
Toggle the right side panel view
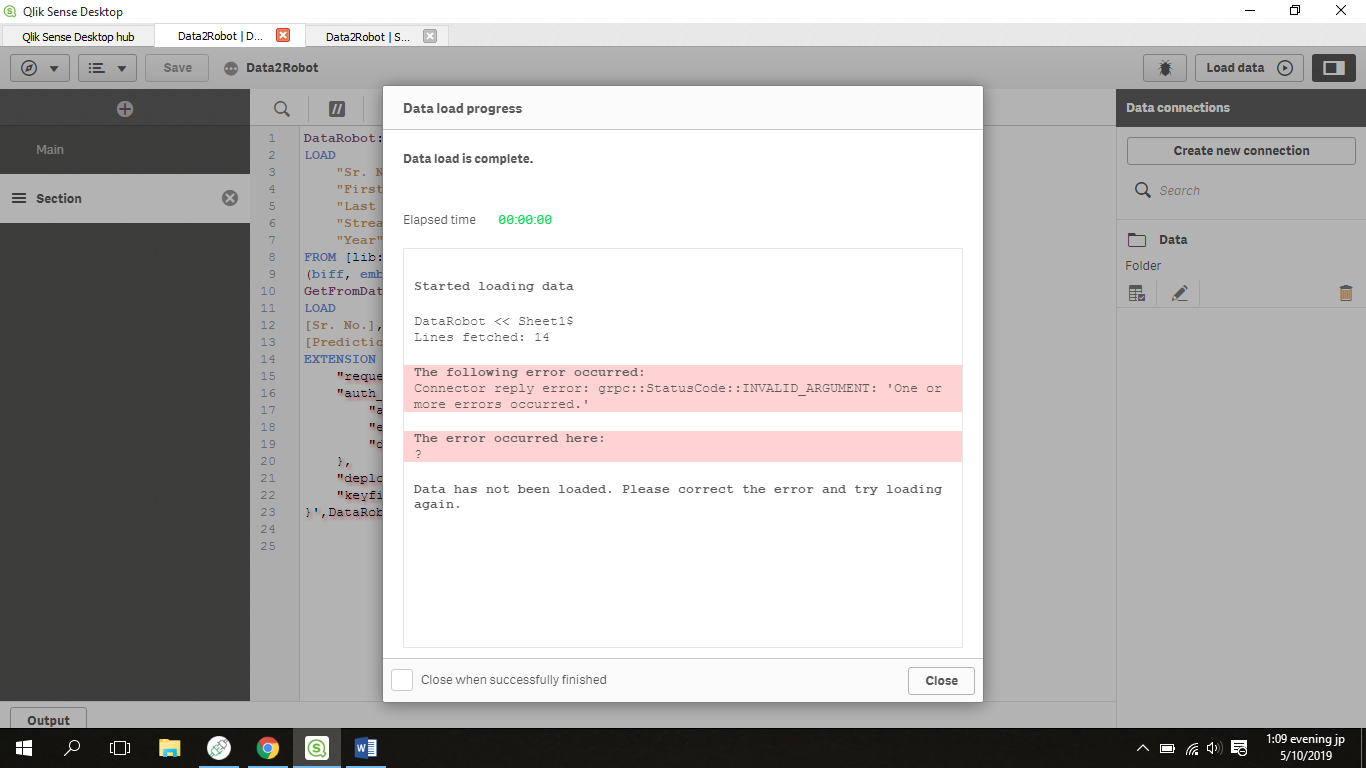(1333, 68)
